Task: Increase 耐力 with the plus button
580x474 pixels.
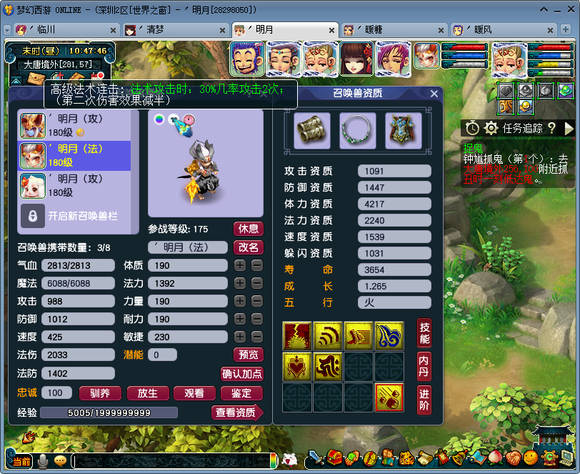Action: pyautogui.click(x=240, y=319)
